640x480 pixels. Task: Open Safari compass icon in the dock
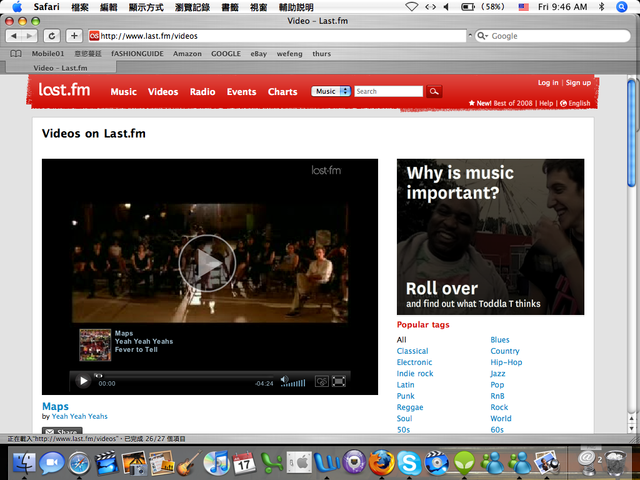[79, 463]
